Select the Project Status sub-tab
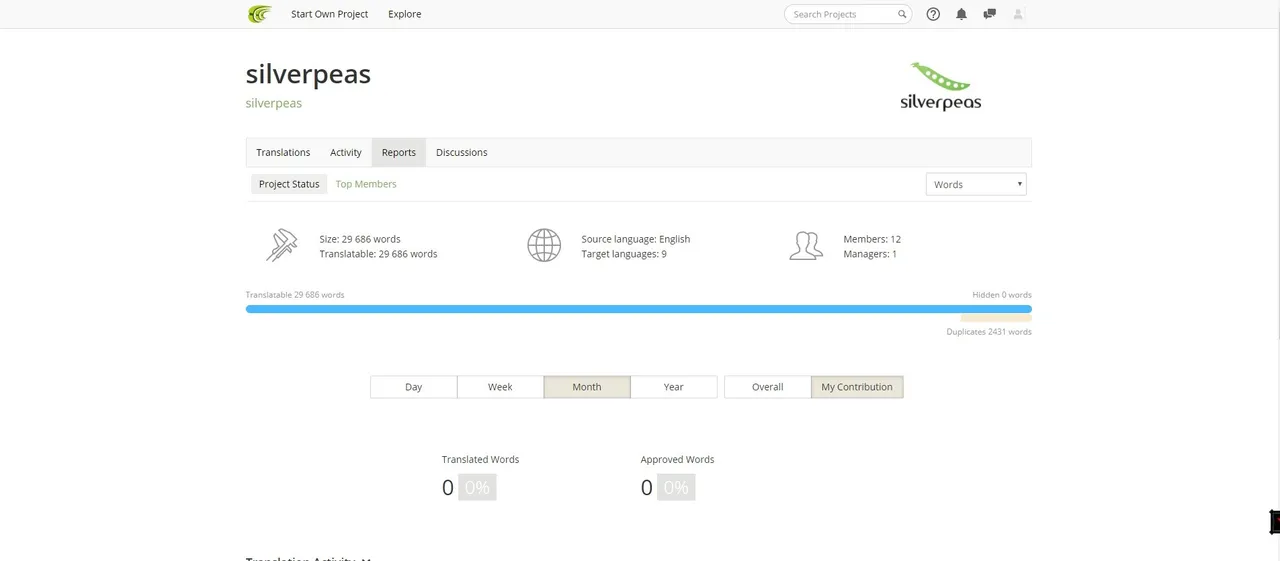This screenshot has width=1280, height=561. tap(289, 184)
